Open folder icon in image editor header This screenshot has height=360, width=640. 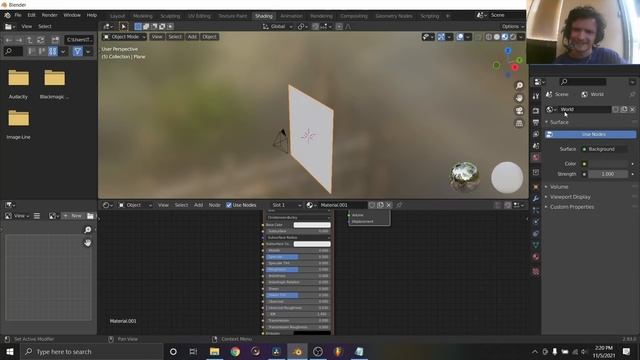pyautogui.click(x=90, y=216)
